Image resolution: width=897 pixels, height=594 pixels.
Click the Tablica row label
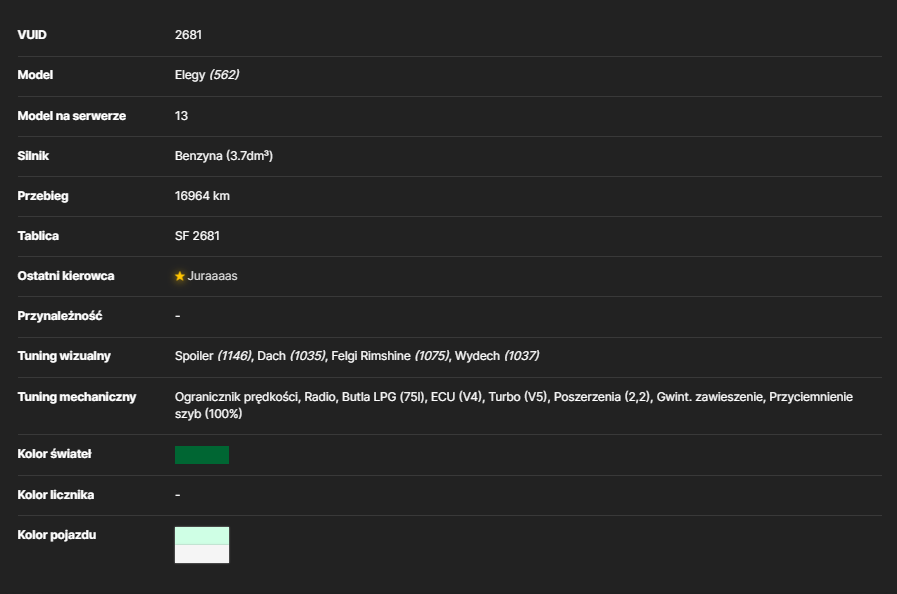[38, 236]
